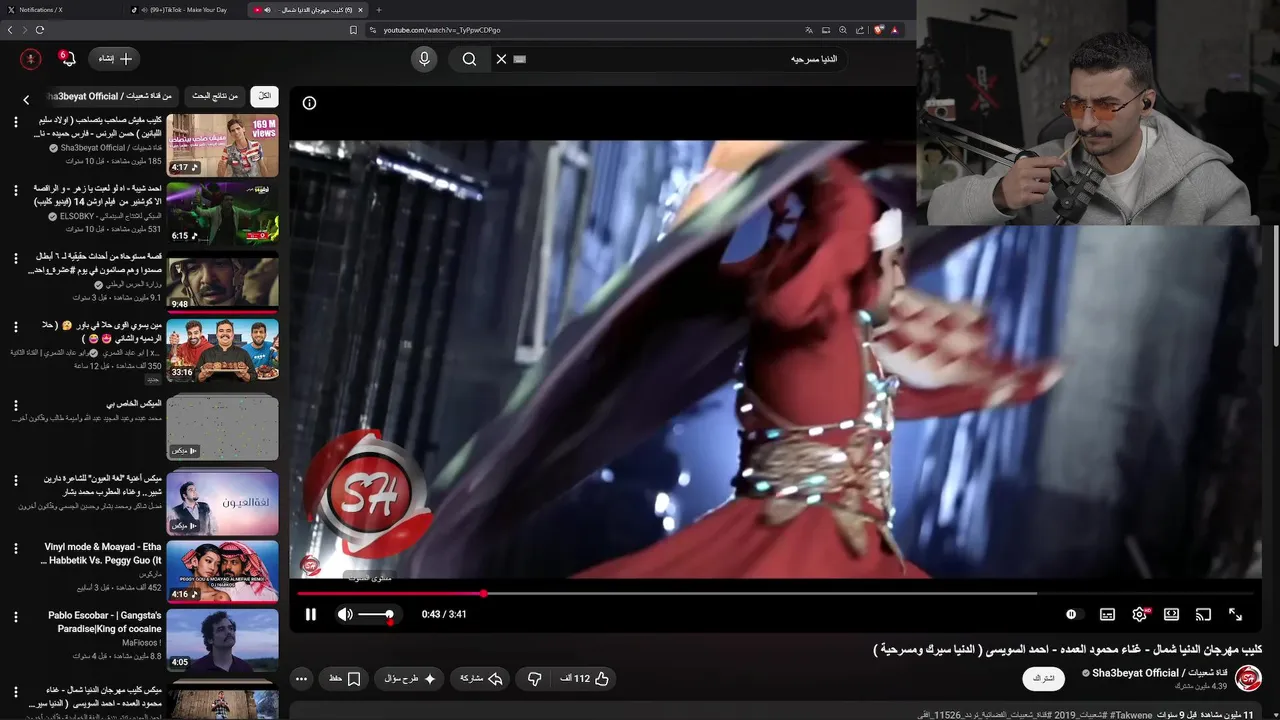Switch to theater mode view
1280x720 pixels.
pos(1171,614)
